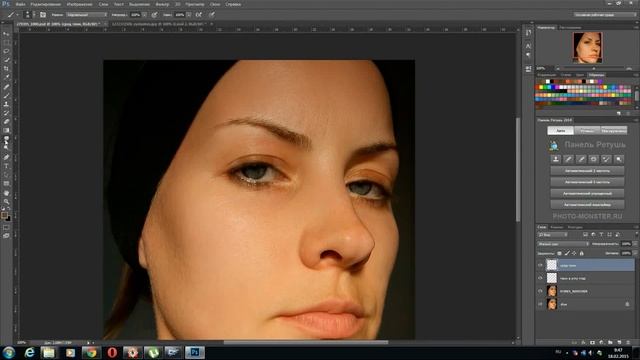Toggle lock position icon
This screenshot has width=640, height=360.
574,253
